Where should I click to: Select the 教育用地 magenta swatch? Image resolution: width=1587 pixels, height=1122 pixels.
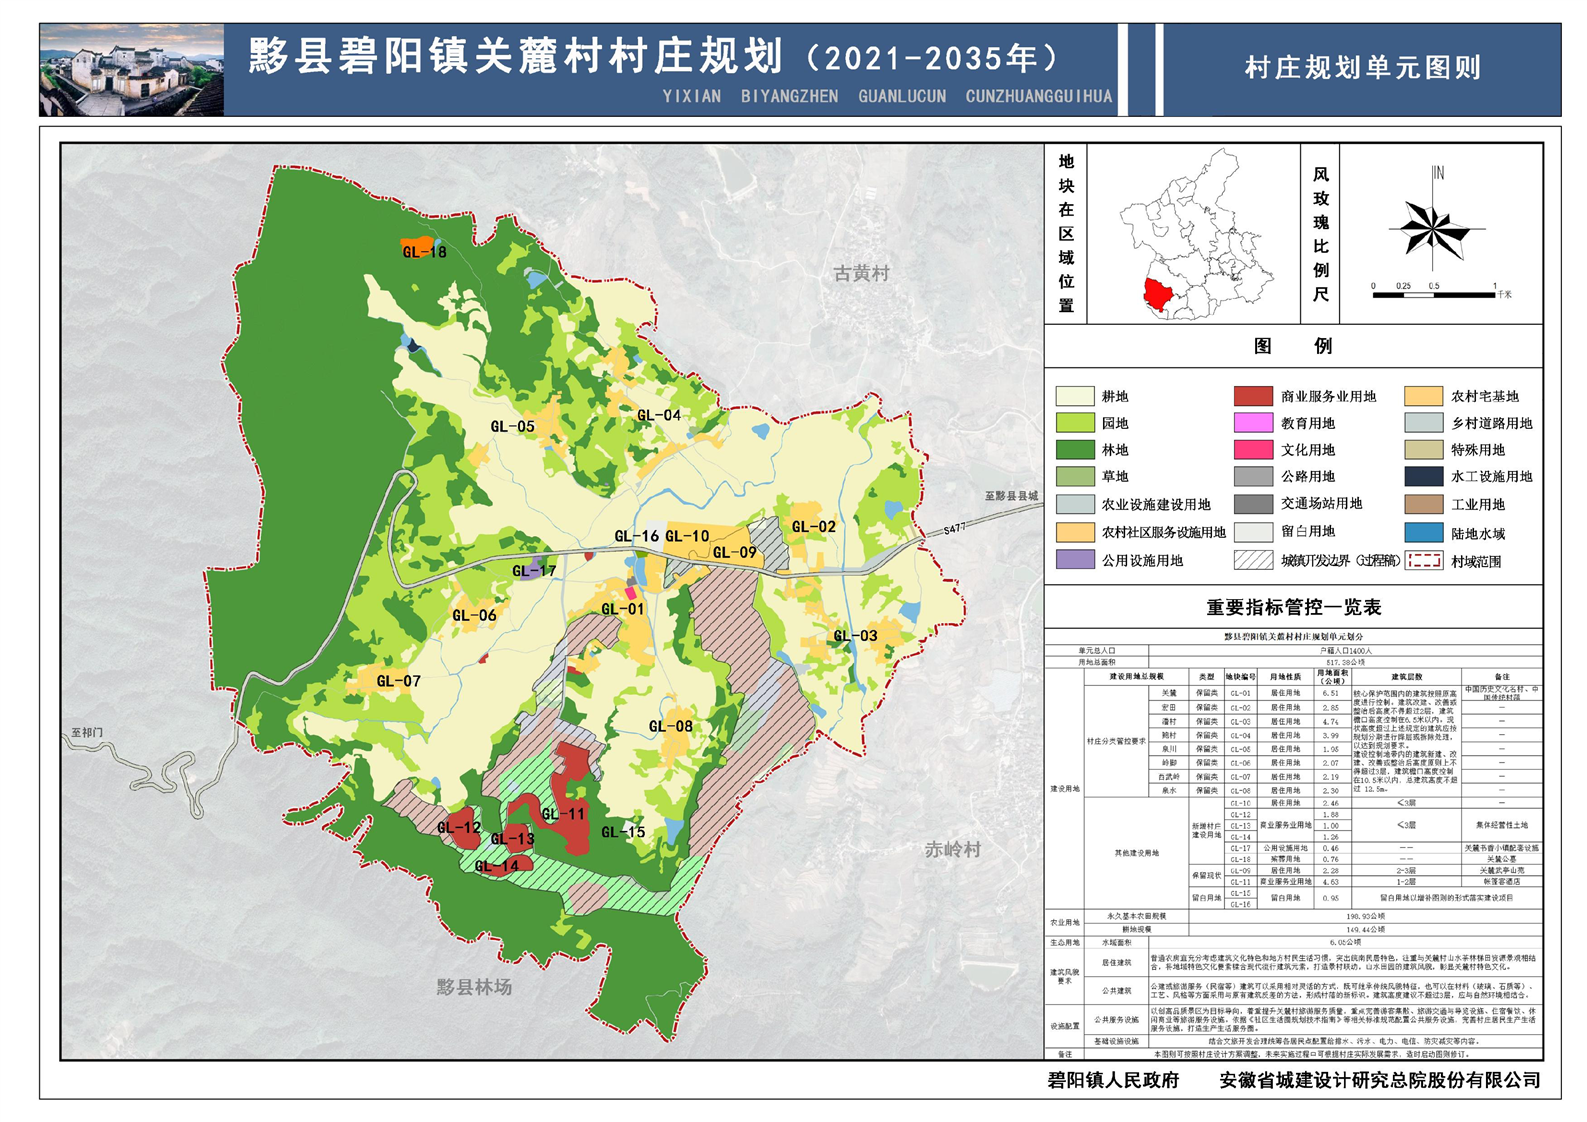pos(1253,423)
